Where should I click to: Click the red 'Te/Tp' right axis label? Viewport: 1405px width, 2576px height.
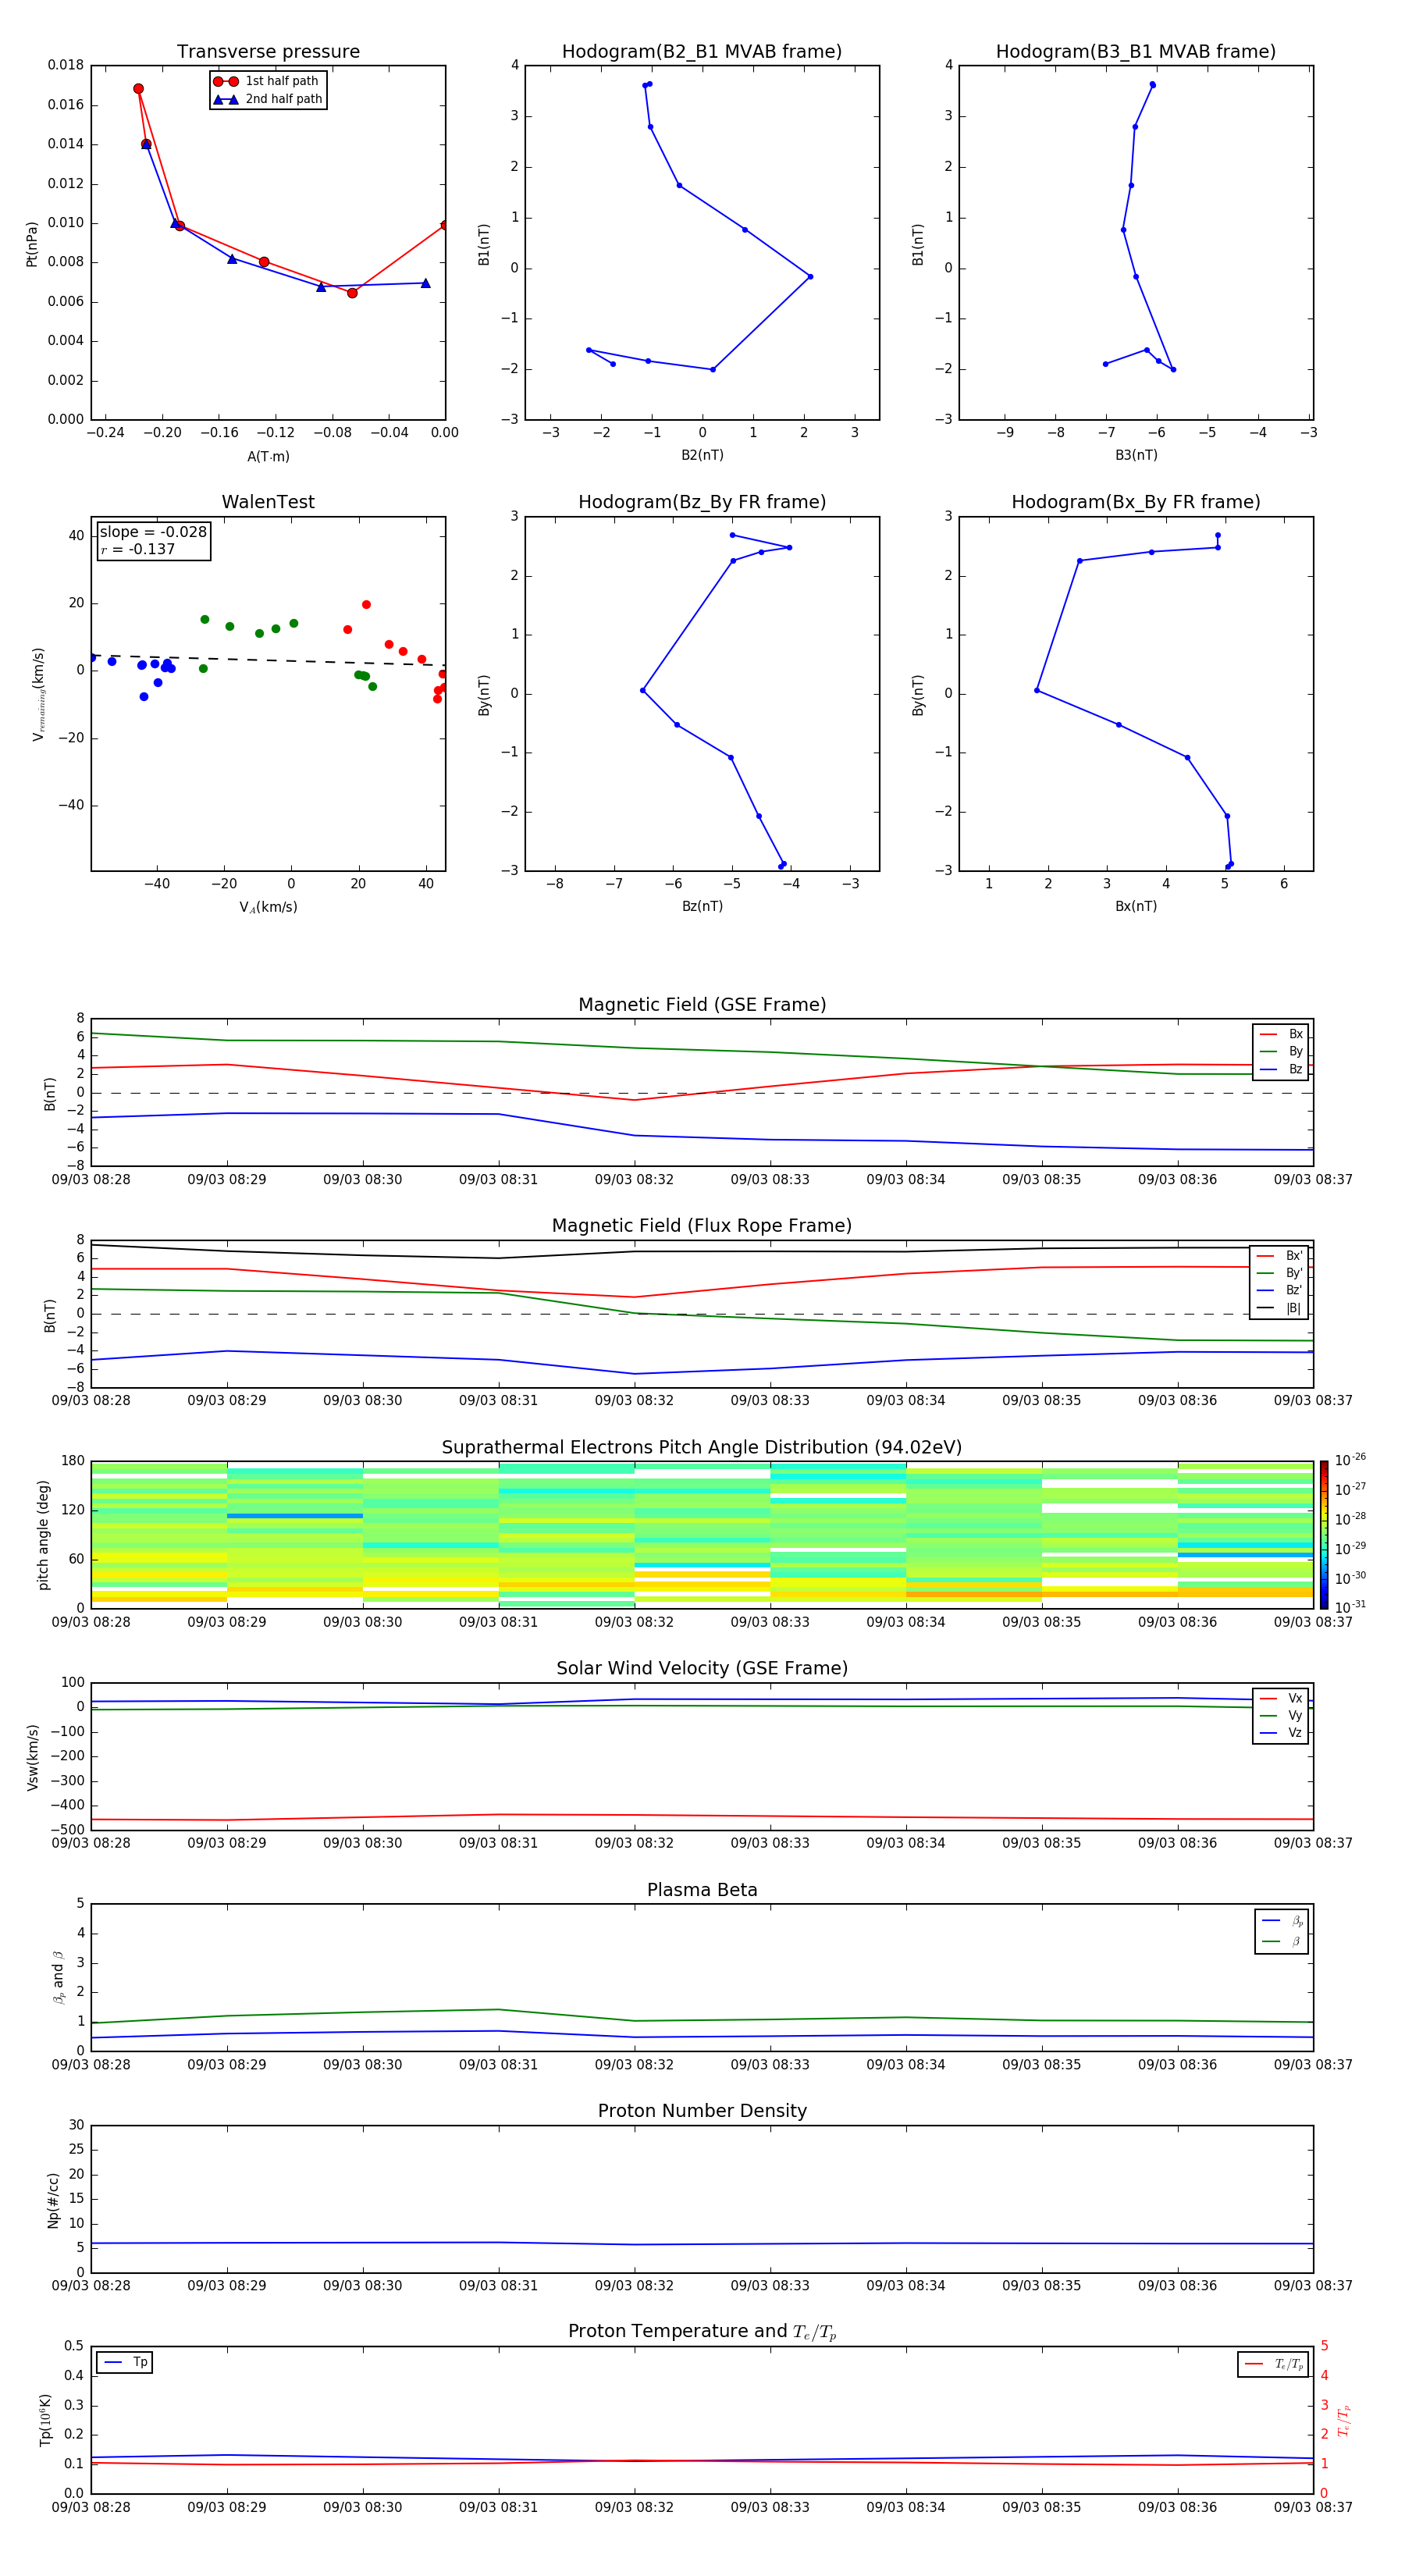pos(1344,2420)
